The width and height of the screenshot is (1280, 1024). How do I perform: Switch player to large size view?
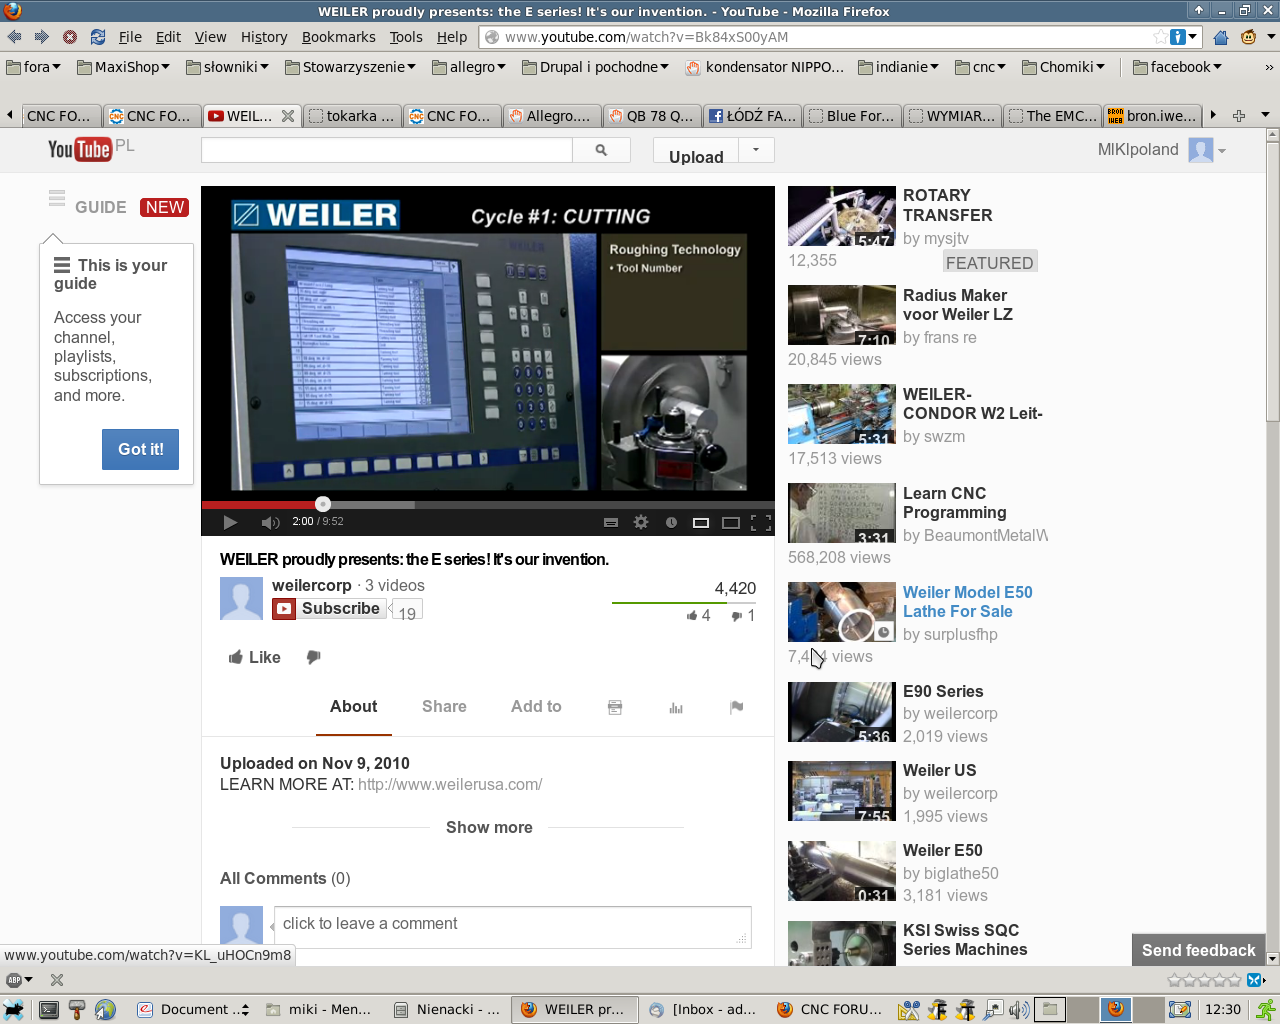[x=731, y=522]
